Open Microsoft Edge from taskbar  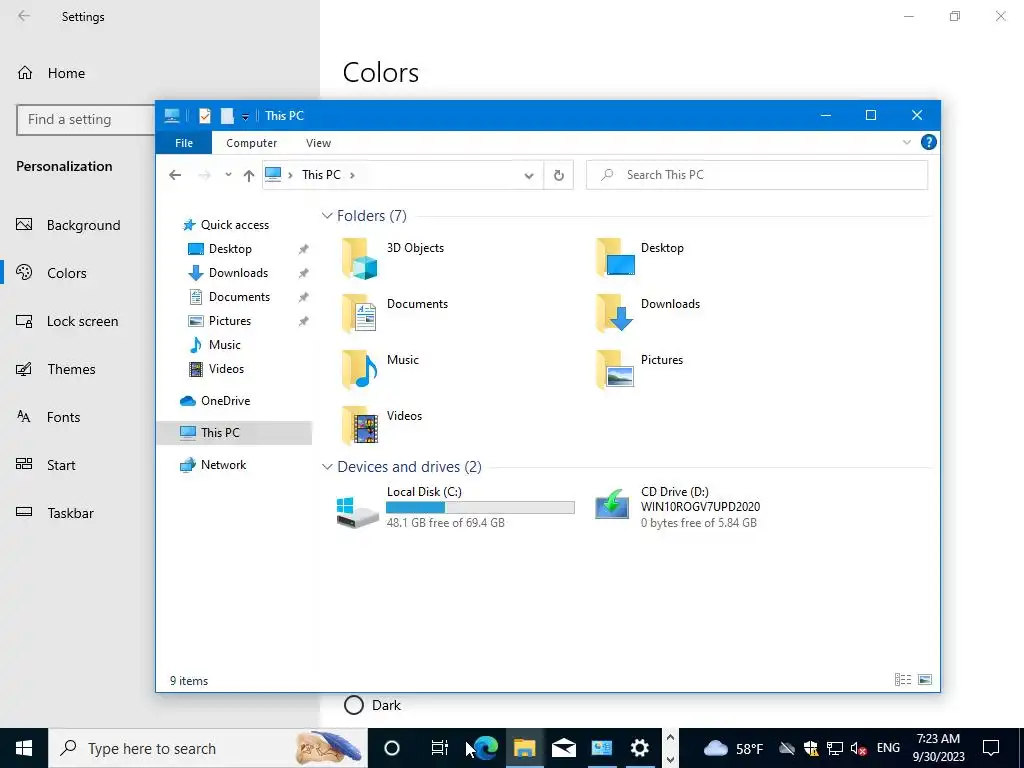(485, 748)
